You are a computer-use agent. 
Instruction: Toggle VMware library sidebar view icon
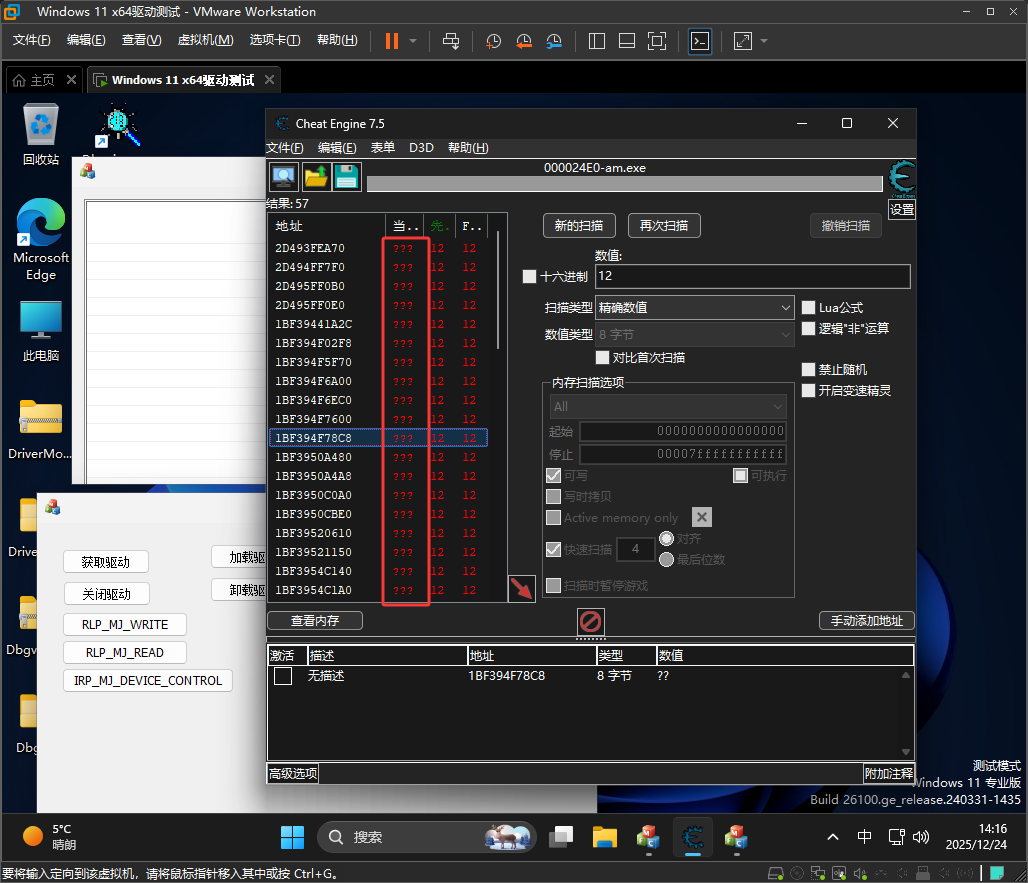click(x=597, y=41)
